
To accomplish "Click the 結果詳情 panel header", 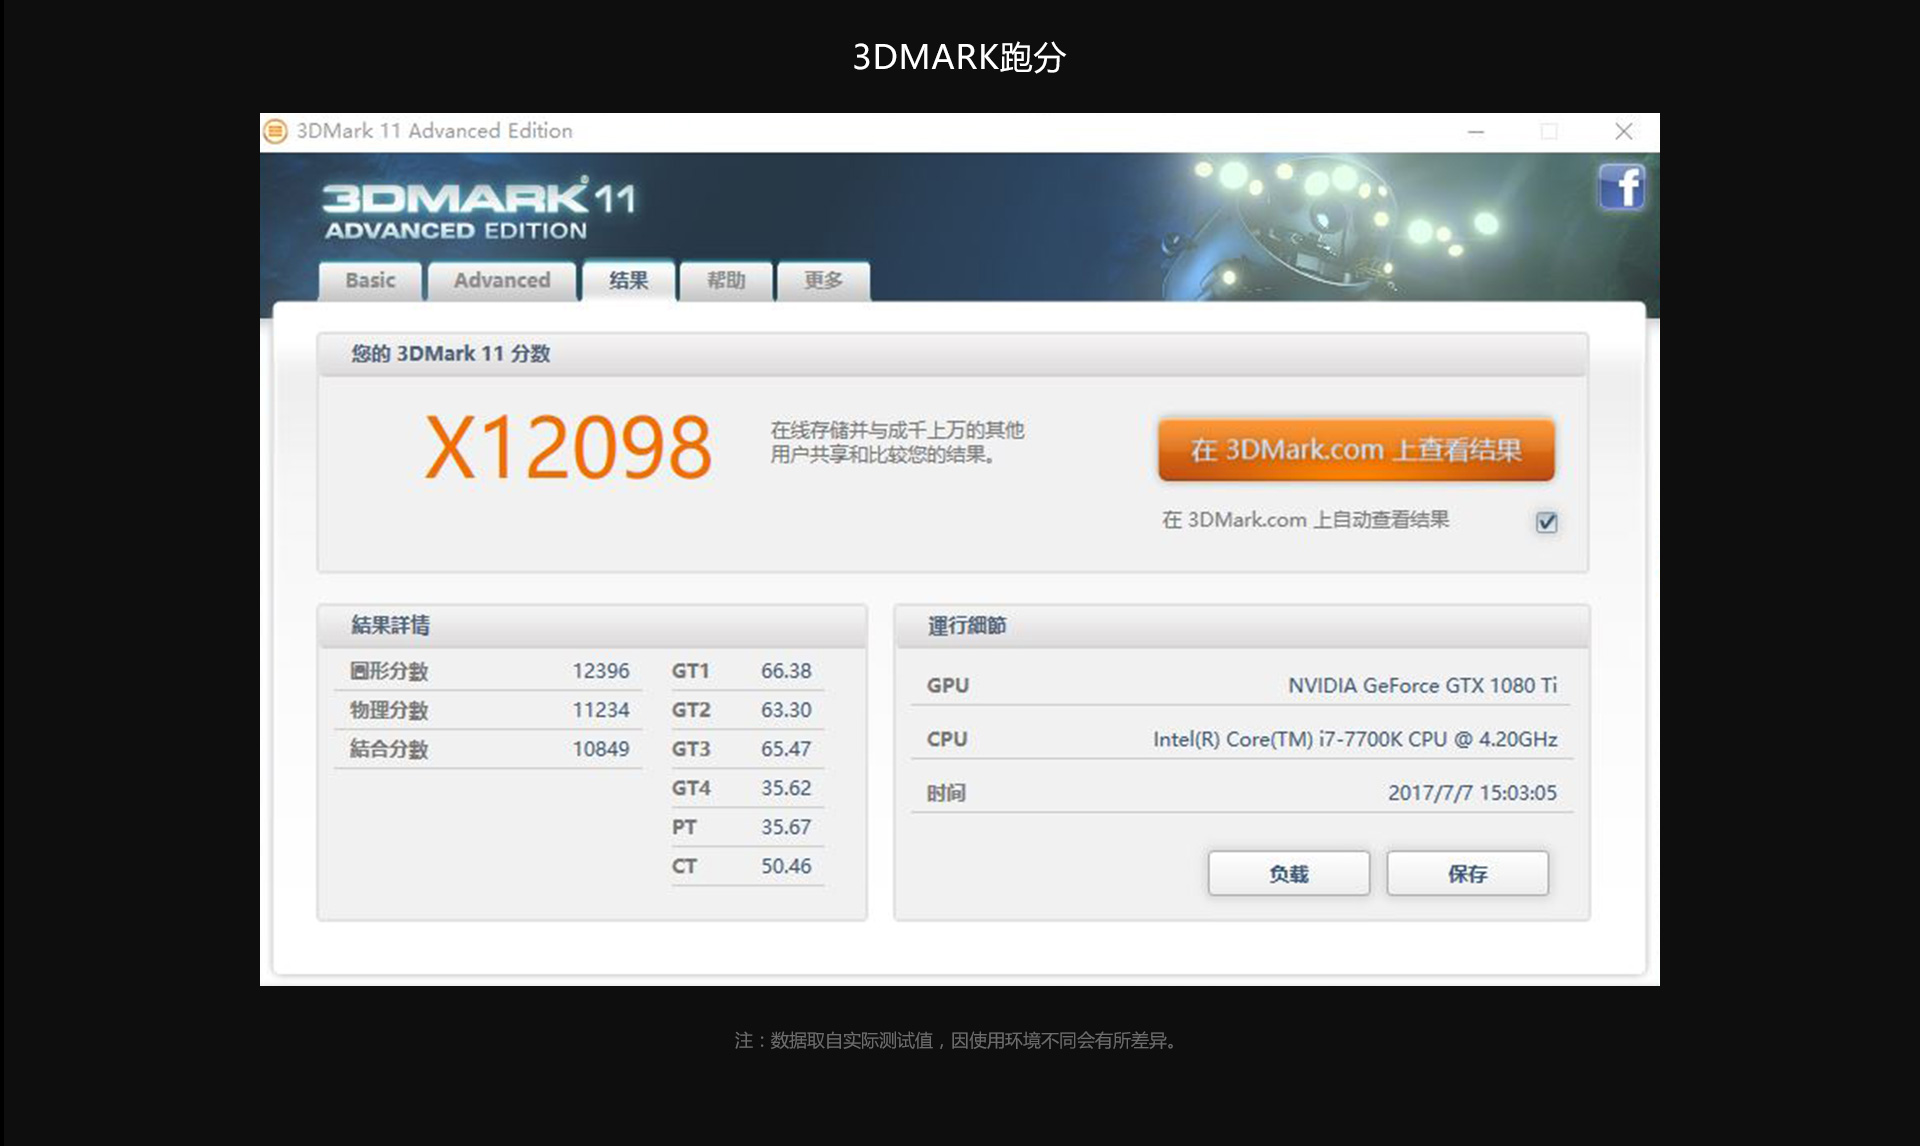I will coord(592,626).
